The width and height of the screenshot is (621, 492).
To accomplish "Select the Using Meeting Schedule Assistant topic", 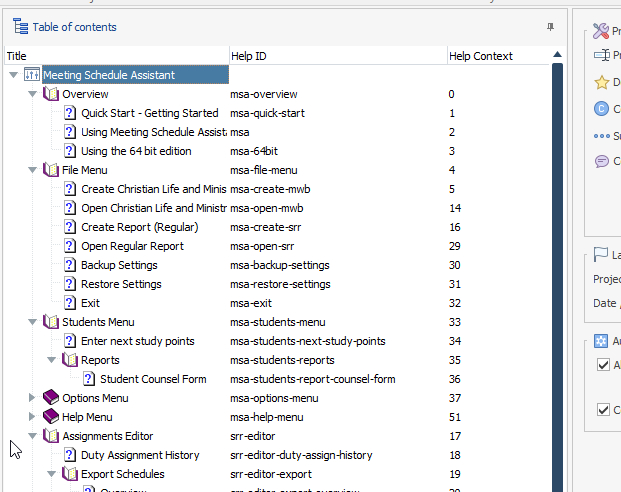I will coord(154,132).
